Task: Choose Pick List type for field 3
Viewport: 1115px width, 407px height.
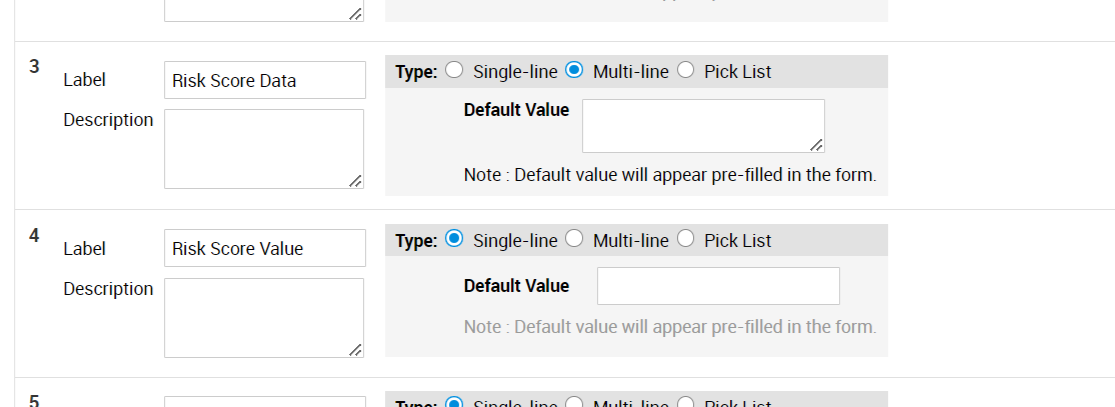Action: (686, 71)
